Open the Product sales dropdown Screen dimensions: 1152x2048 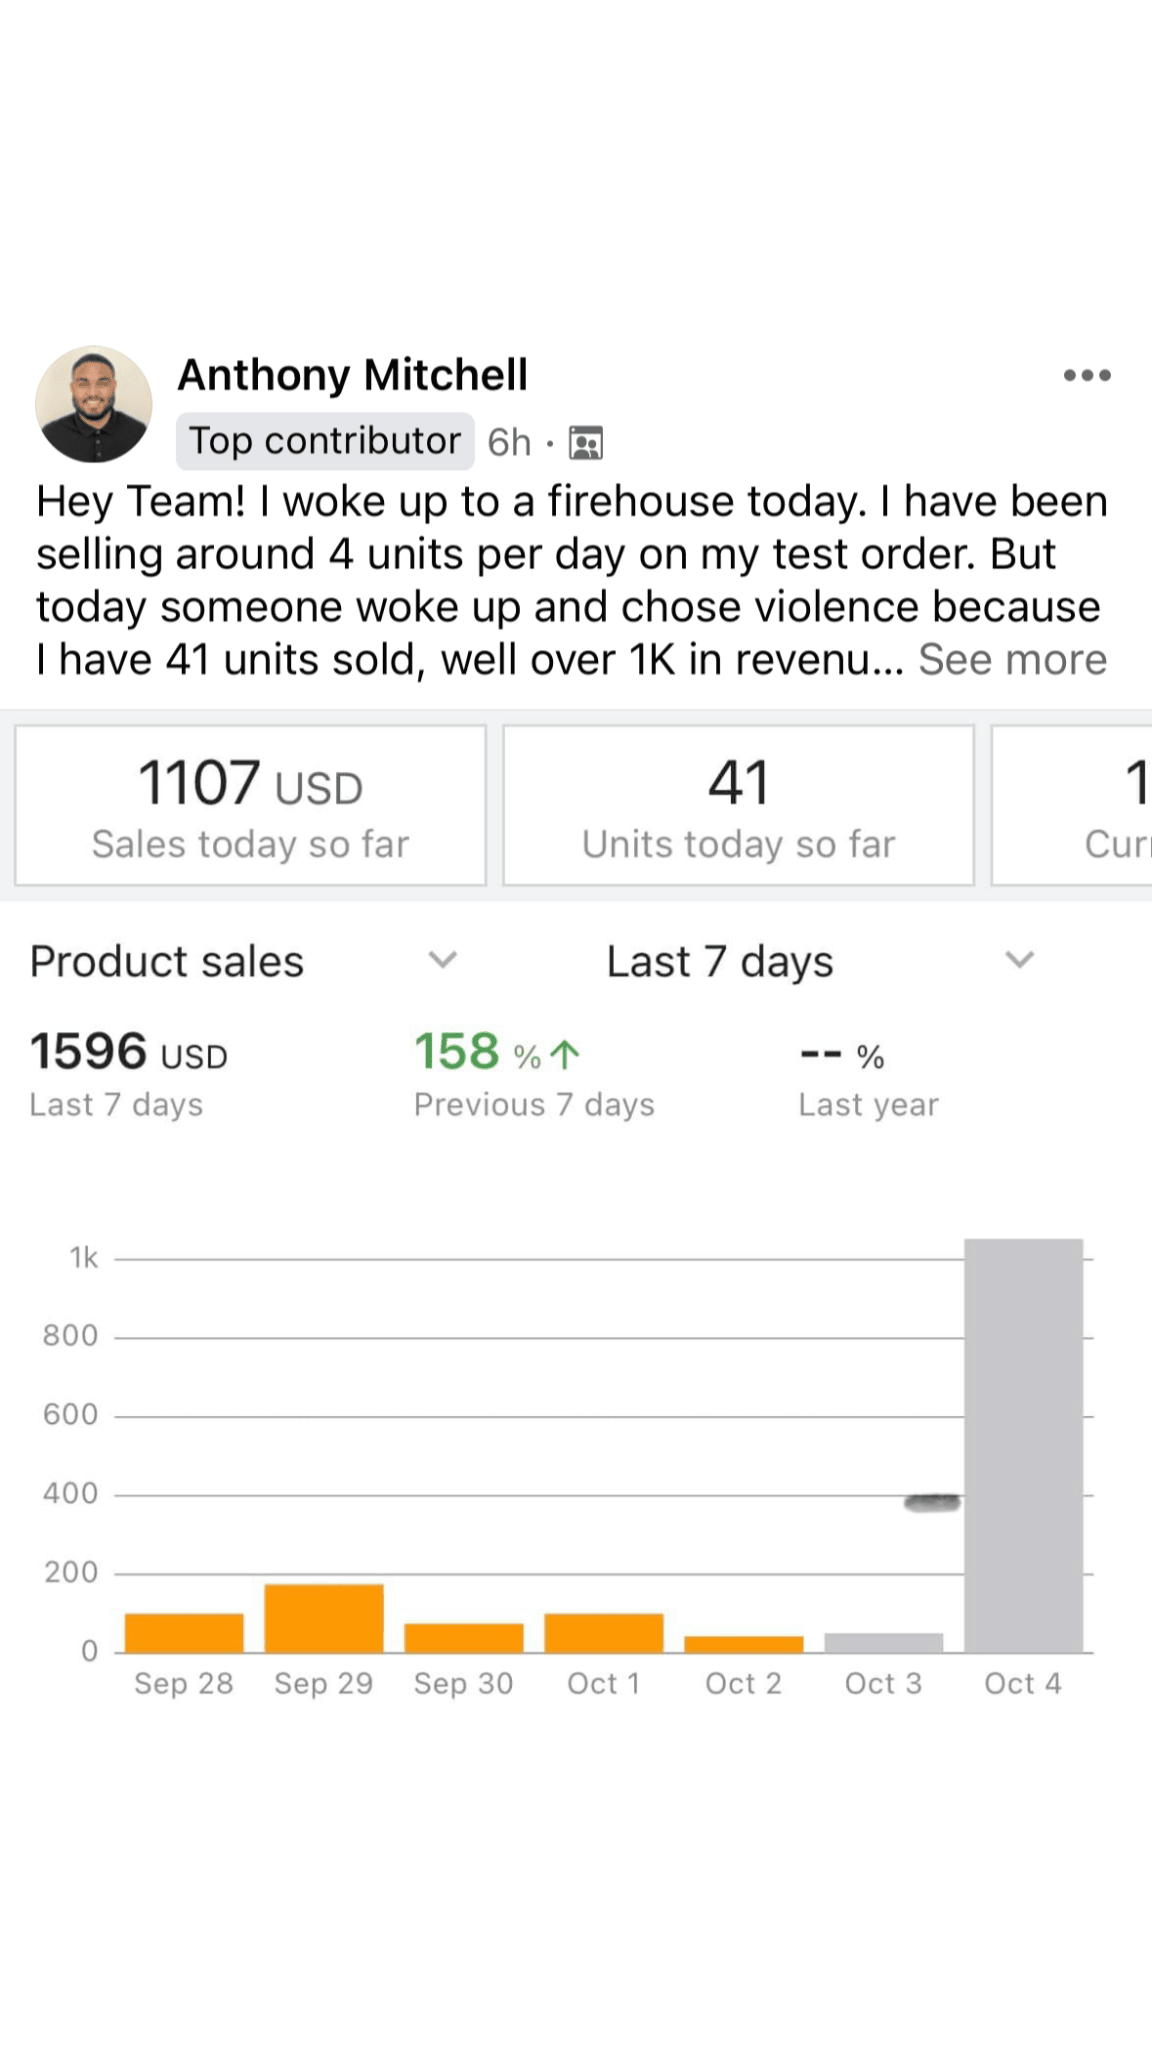(x=442, y=961)
